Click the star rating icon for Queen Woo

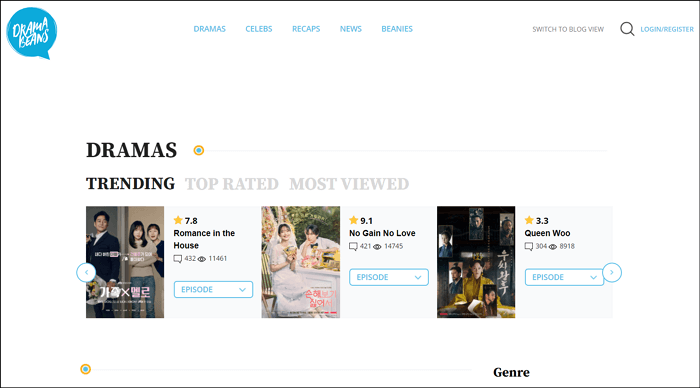coord(529,220)
